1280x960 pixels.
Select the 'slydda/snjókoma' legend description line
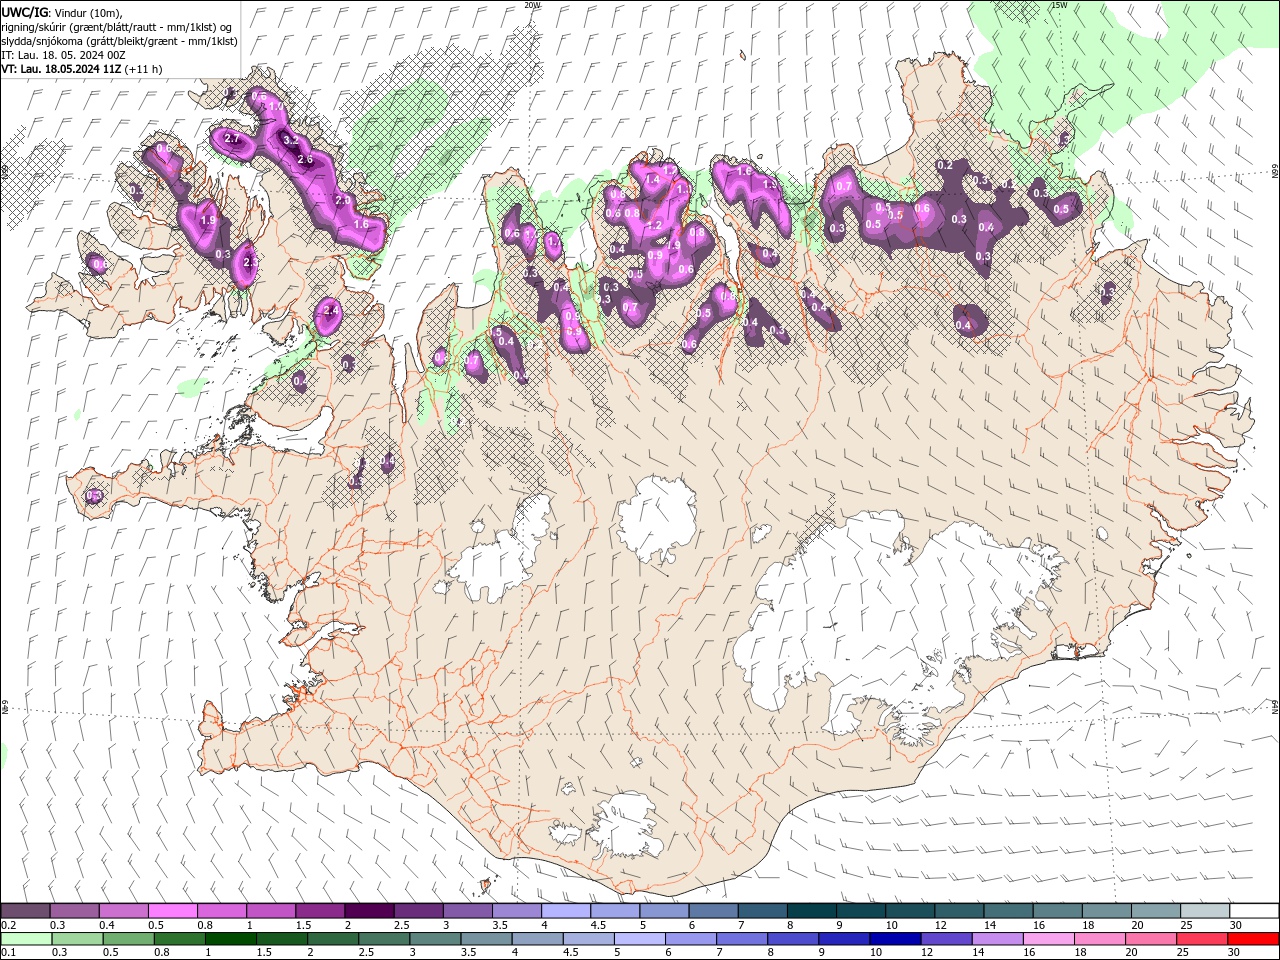119,41
